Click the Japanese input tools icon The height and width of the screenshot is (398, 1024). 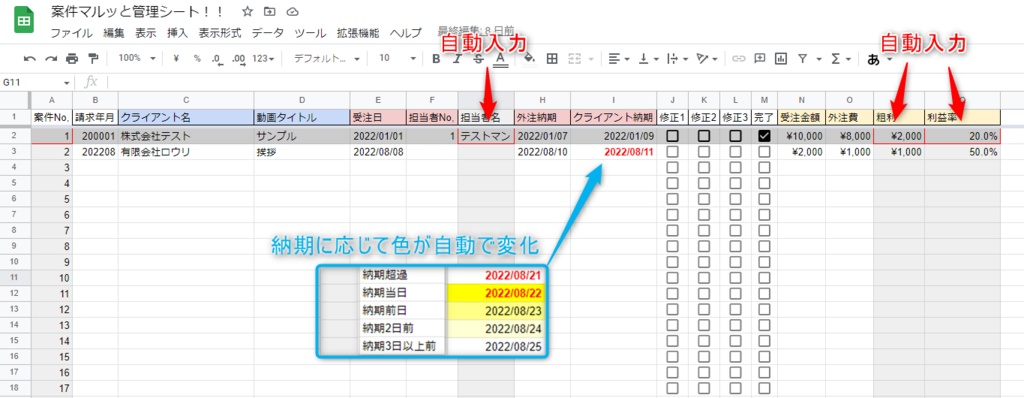(x=873, y=59)
